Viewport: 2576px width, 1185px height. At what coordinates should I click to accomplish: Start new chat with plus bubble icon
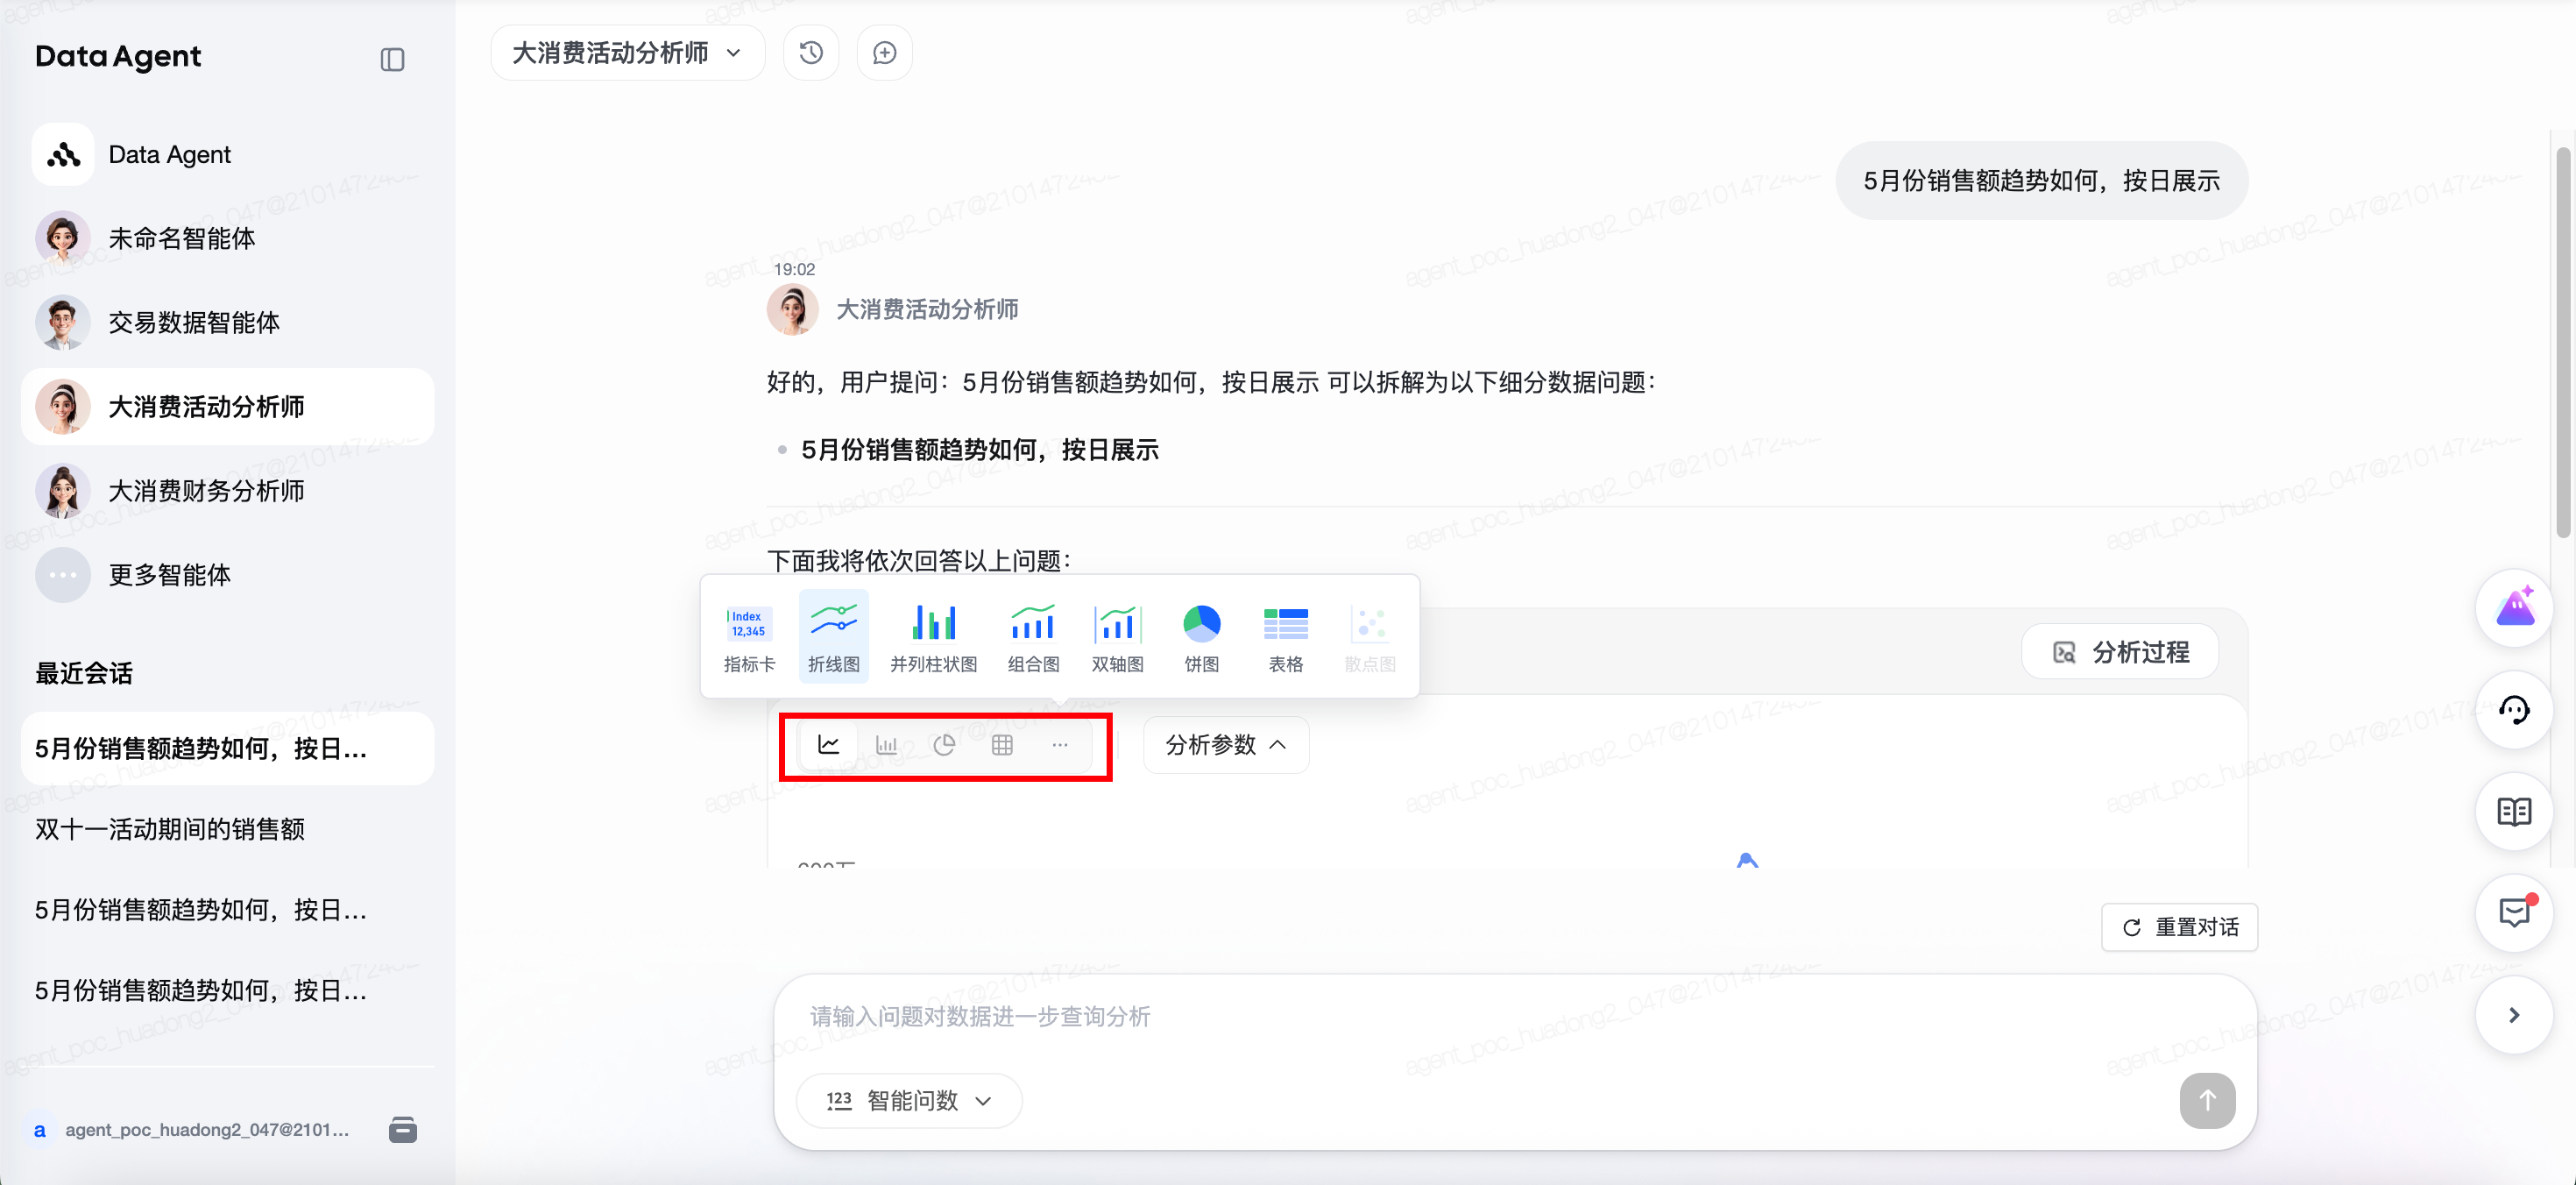[884, 53]
